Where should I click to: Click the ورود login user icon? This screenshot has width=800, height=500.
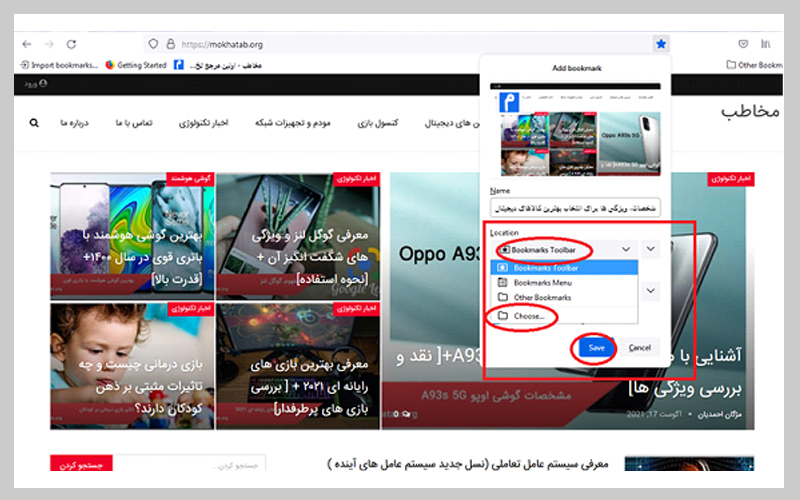pos(36,84)
